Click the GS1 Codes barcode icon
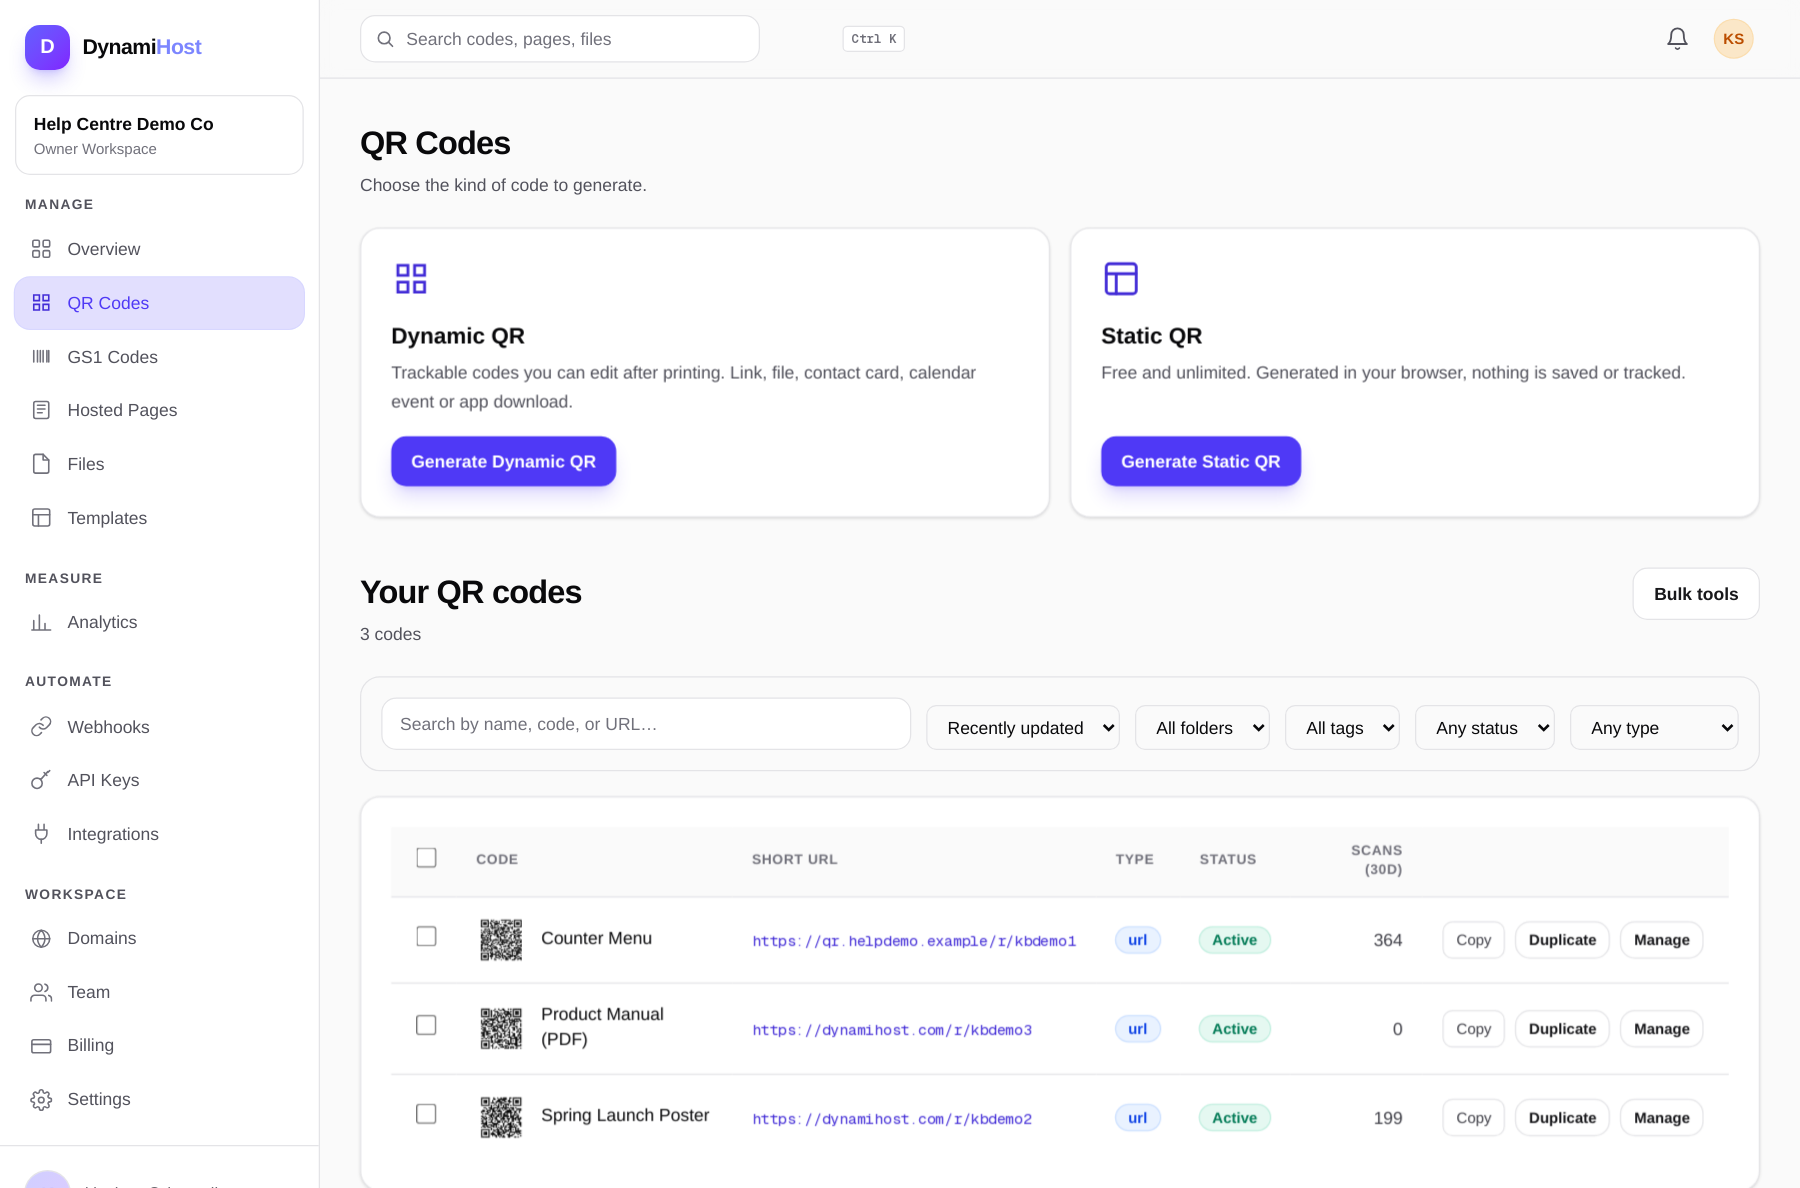 (41, 357)
